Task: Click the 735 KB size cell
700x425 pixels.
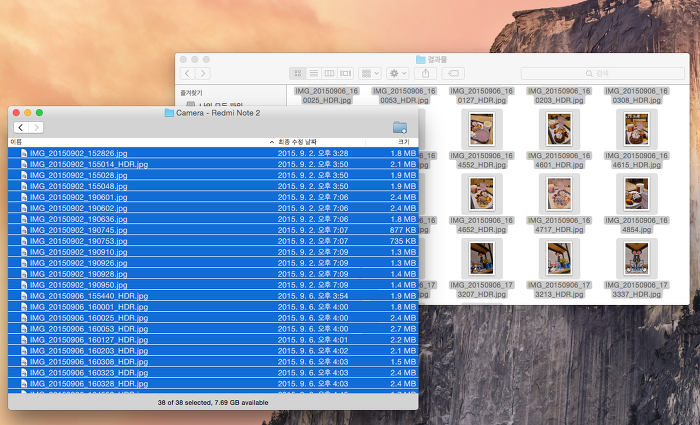Action: (403, 241)
